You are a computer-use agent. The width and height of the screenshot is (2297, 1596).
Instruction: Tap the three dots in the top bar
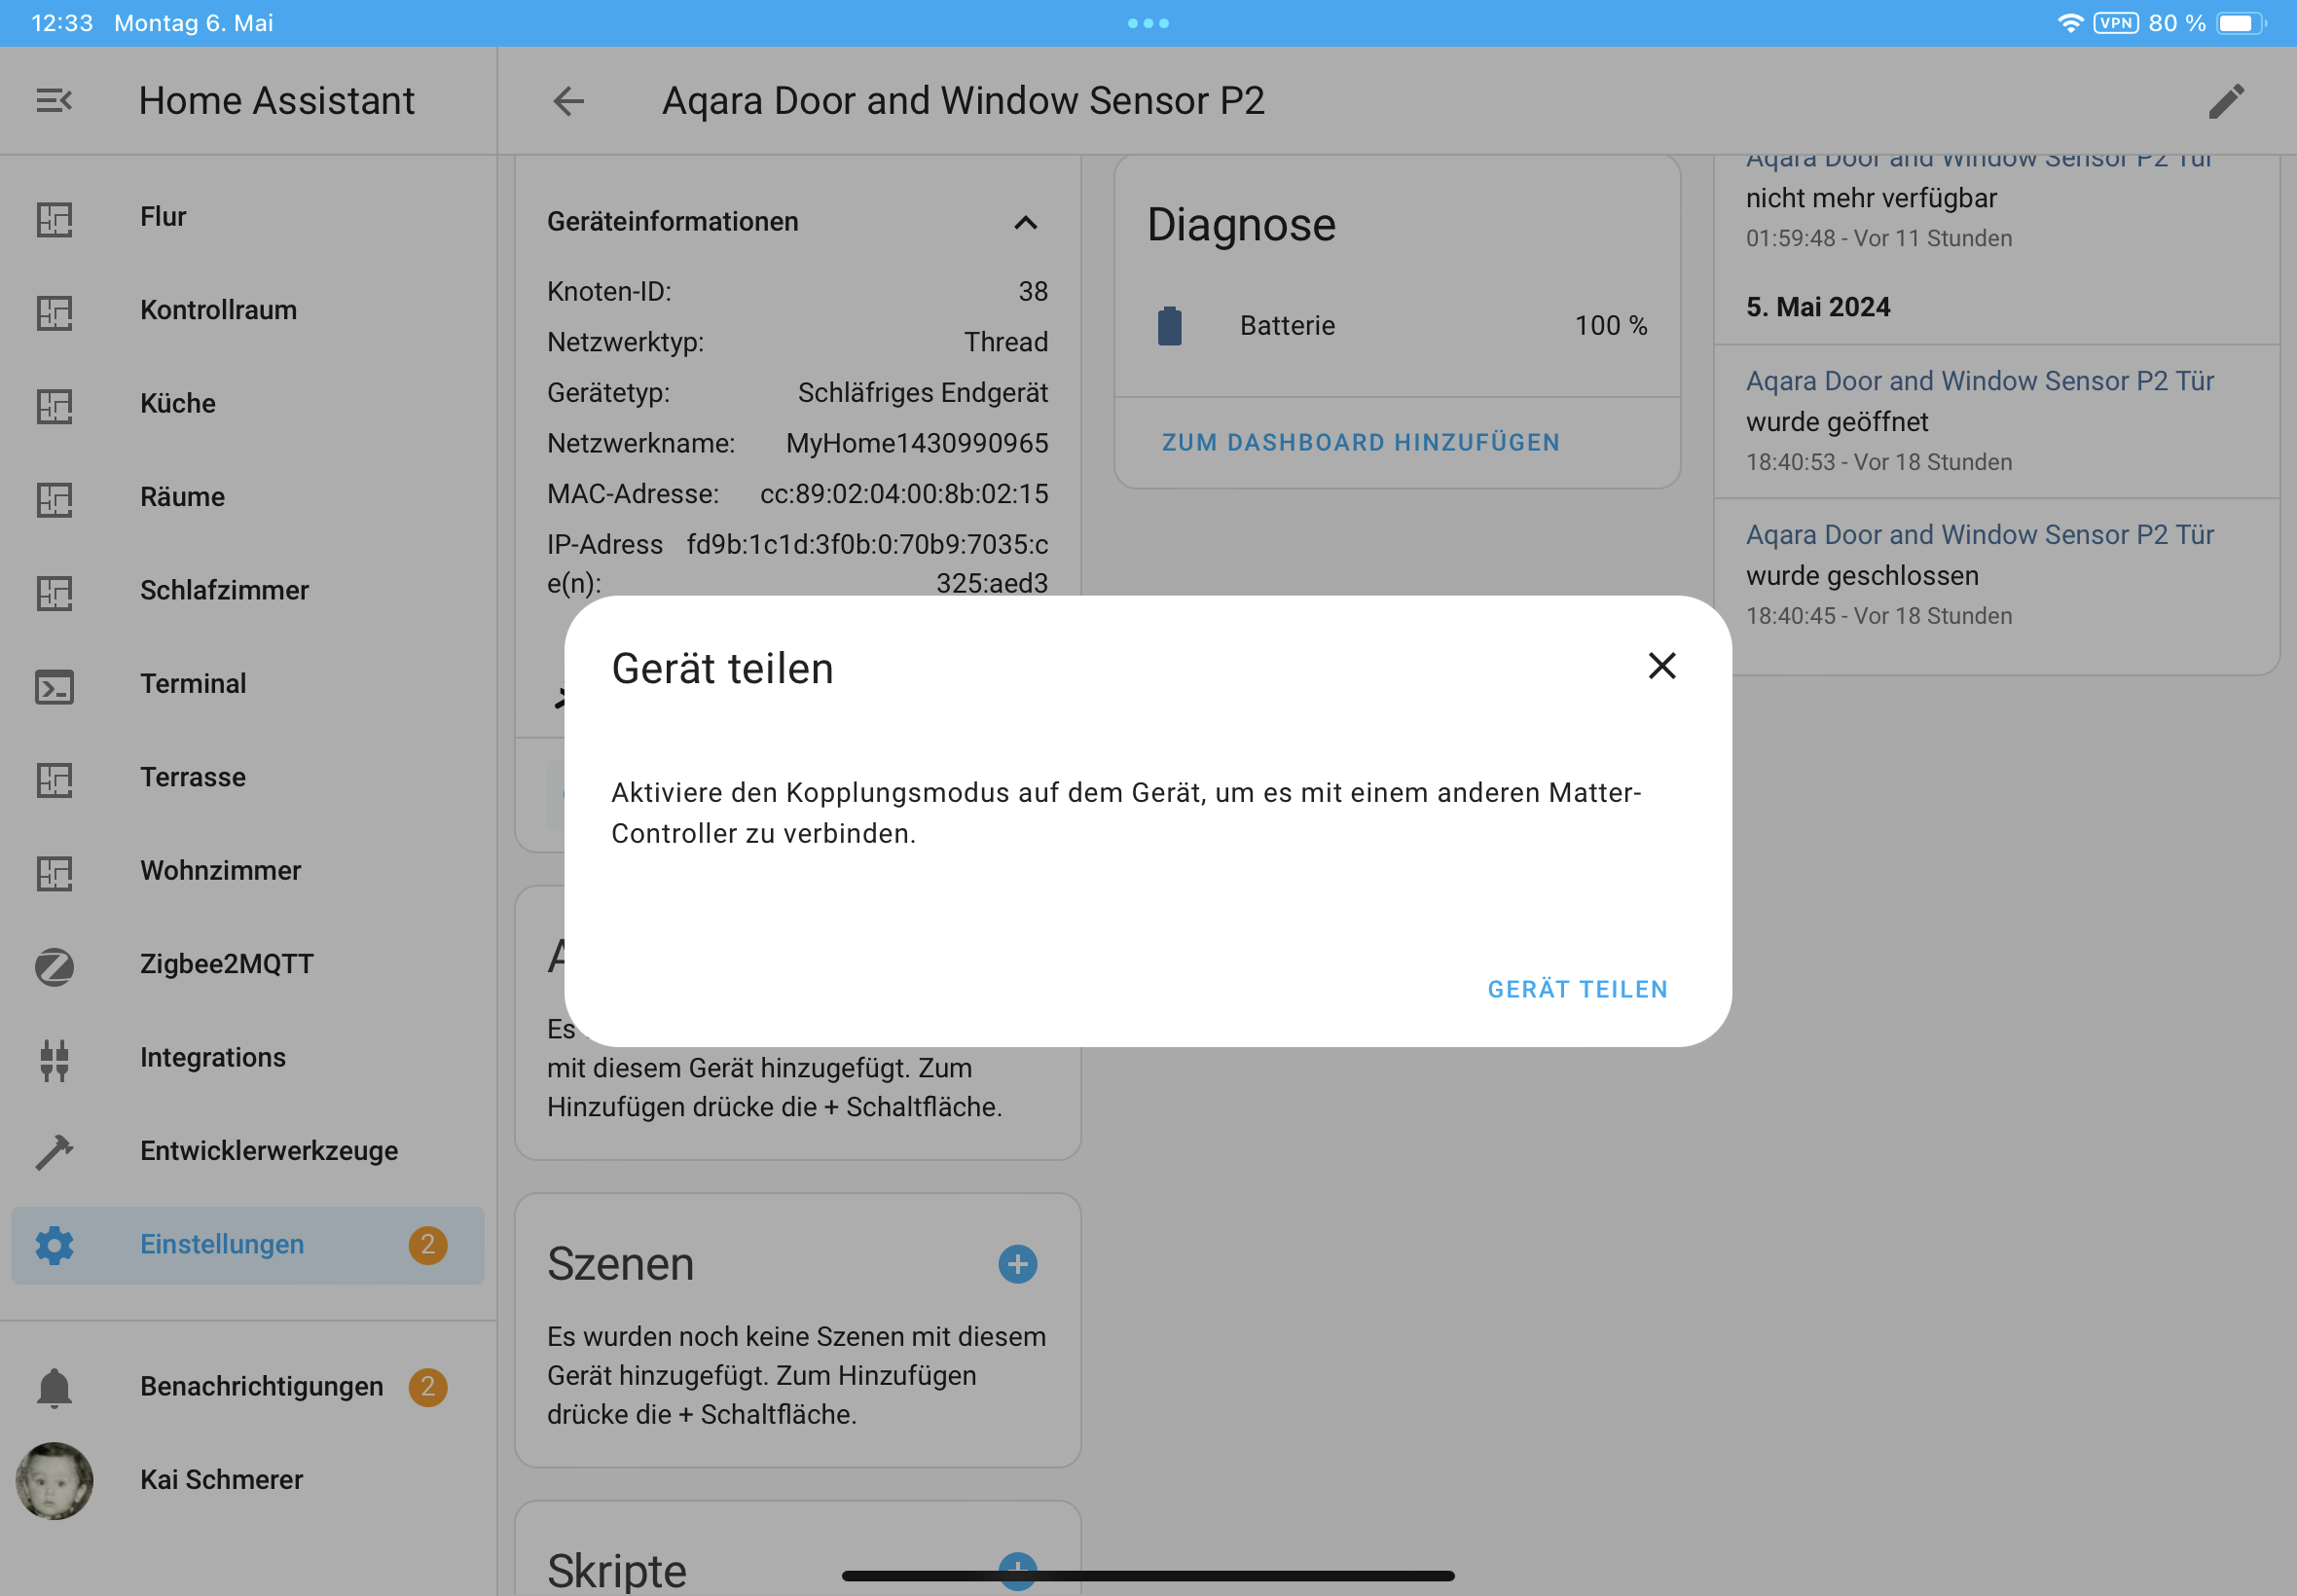[1148, 23]
